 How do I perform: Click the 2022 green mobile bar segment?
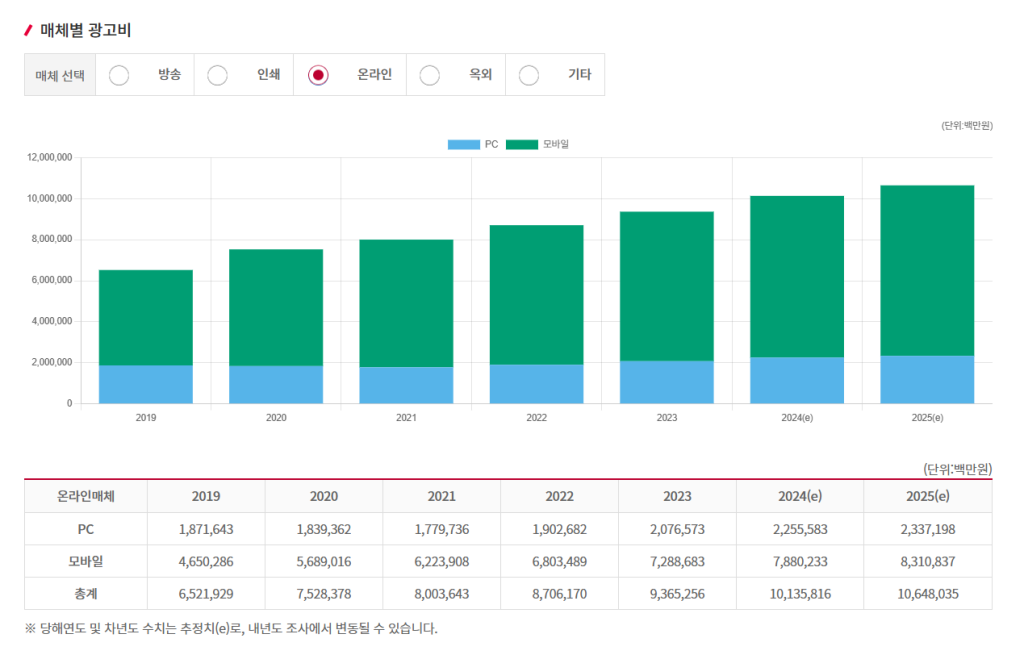click(536, 295)
